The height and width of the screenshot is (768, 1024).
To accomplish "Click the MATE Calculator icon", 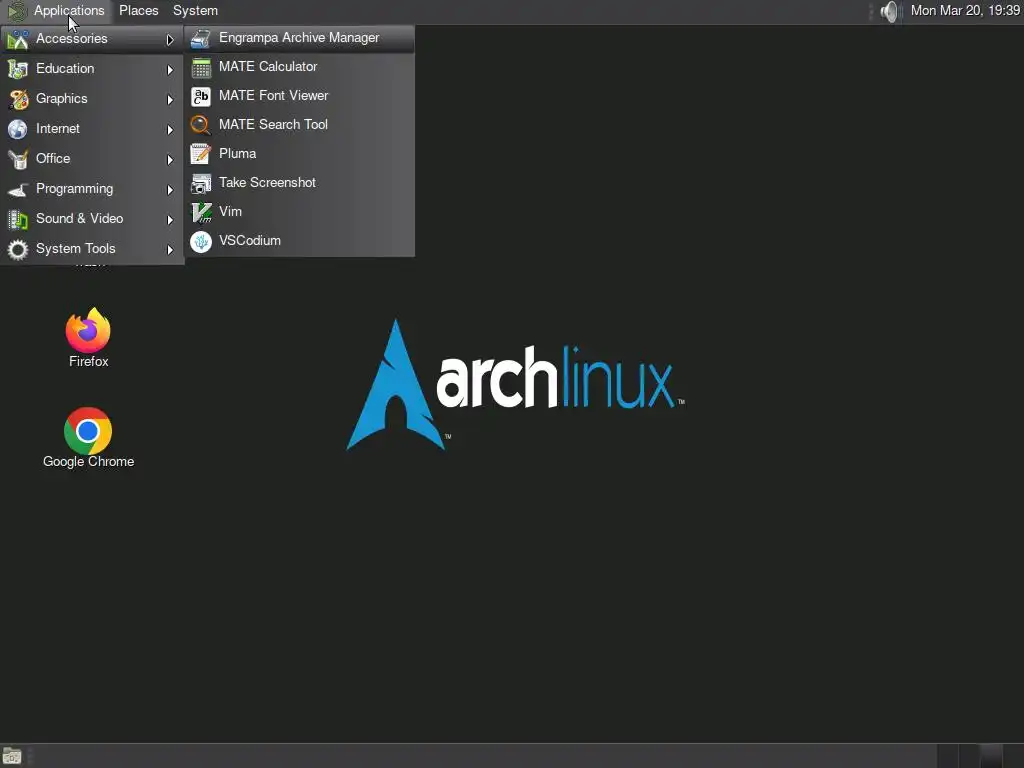I will coord(200,67).
